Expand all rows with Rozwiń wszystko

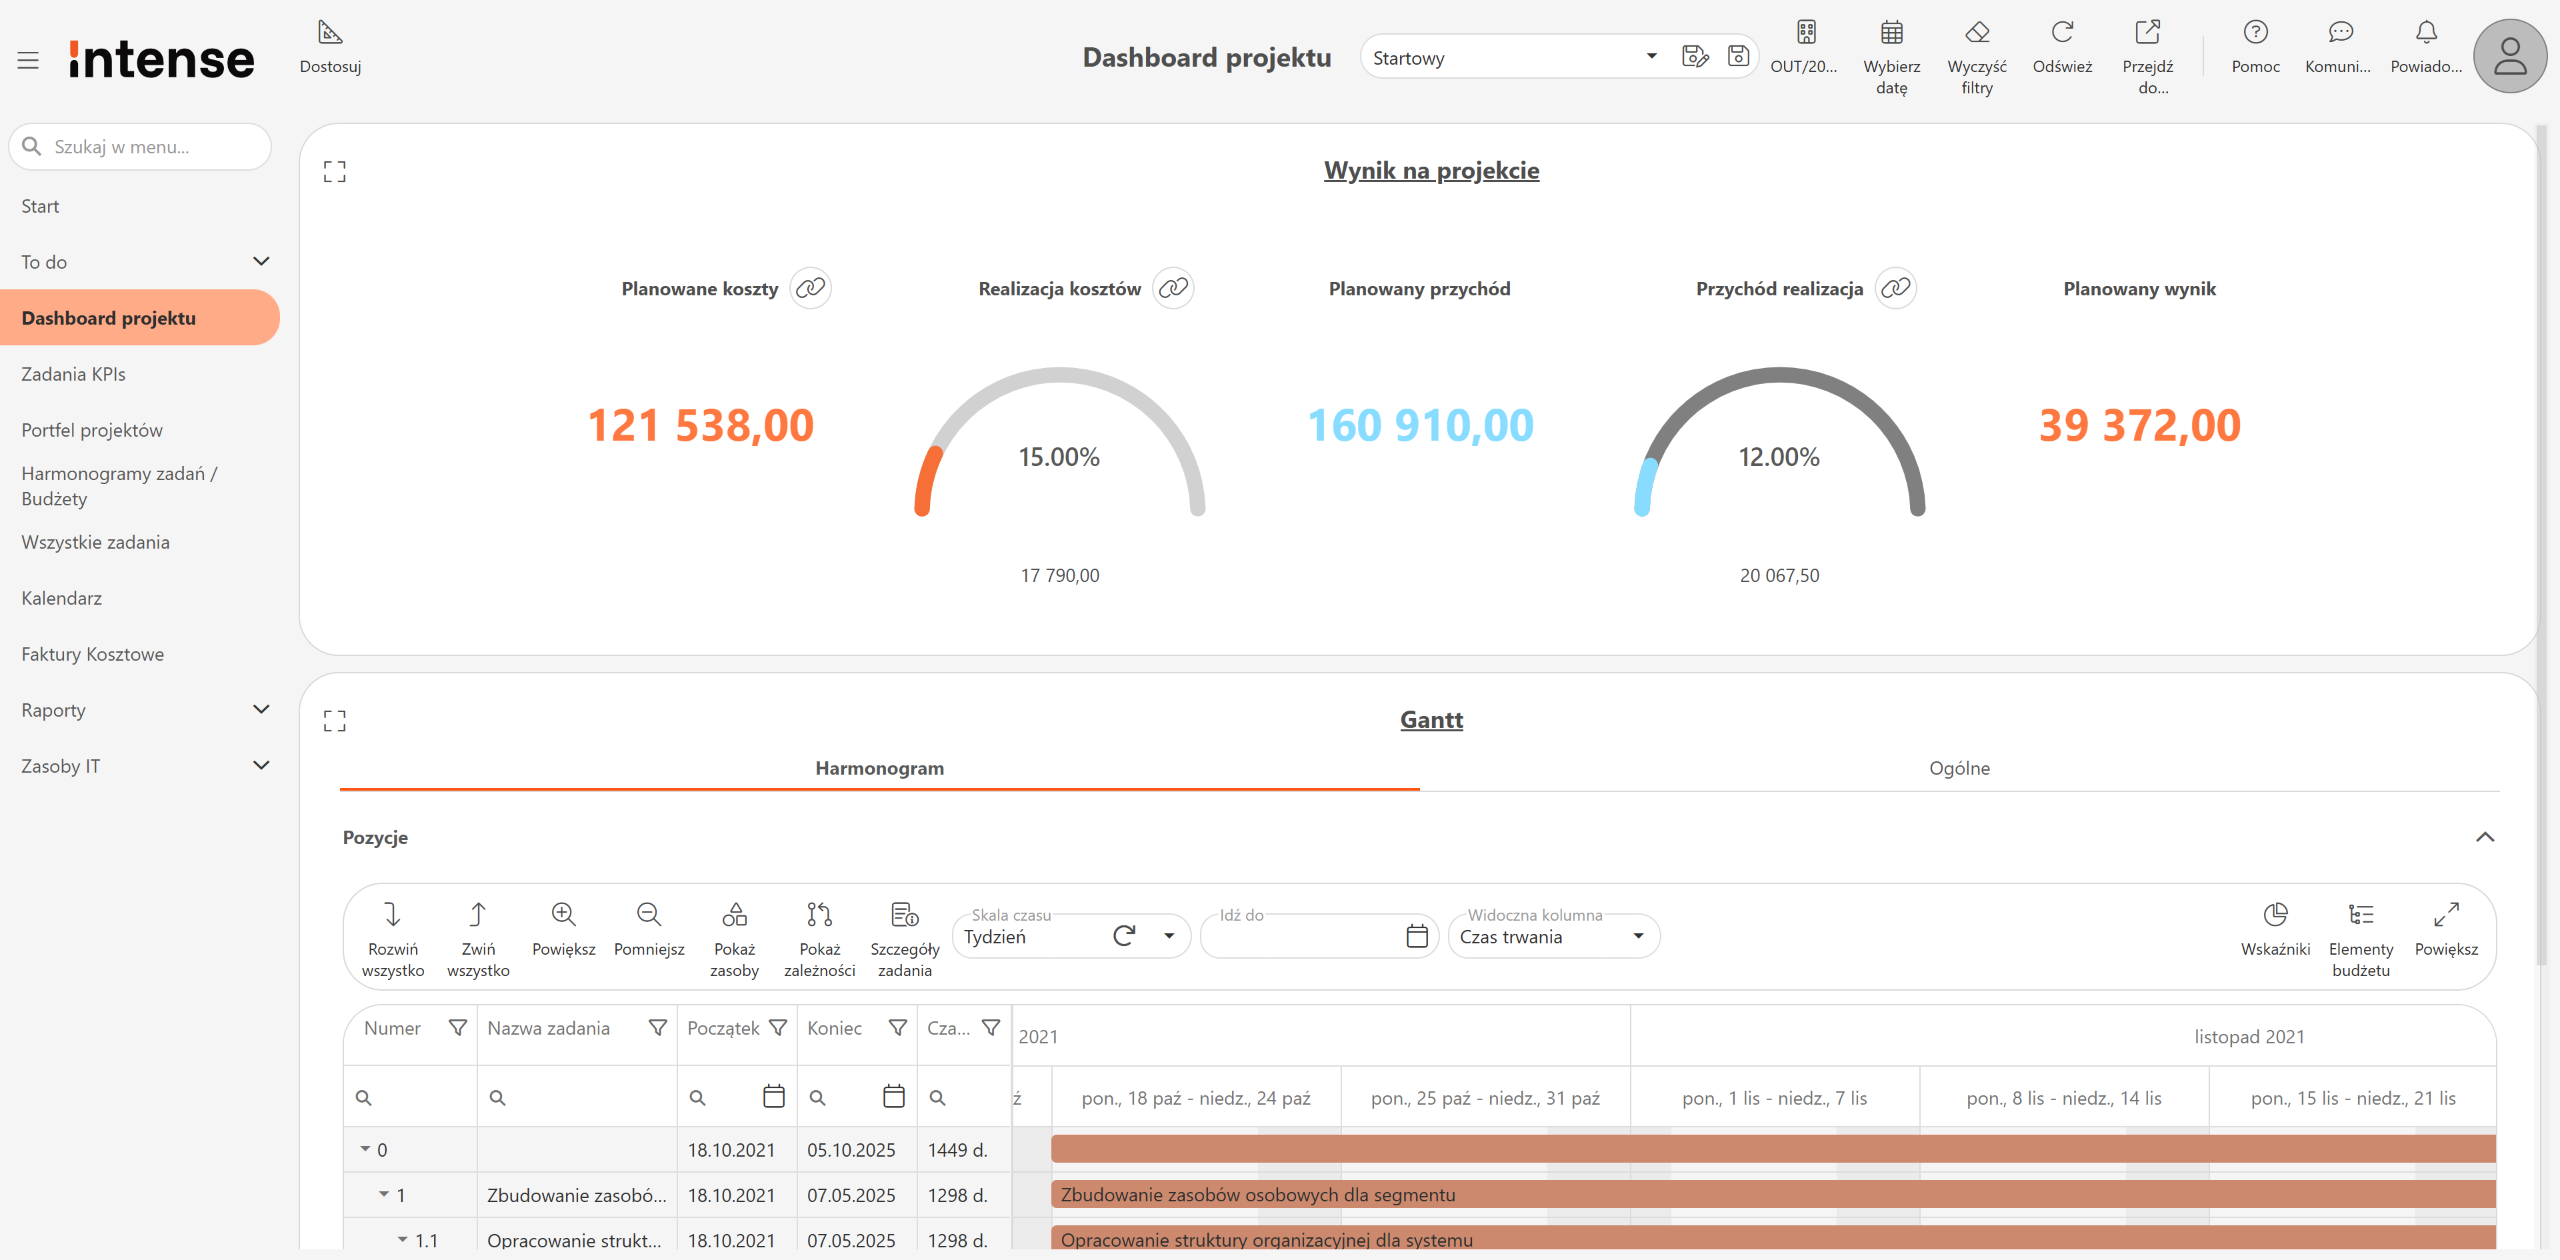[392, 939]
